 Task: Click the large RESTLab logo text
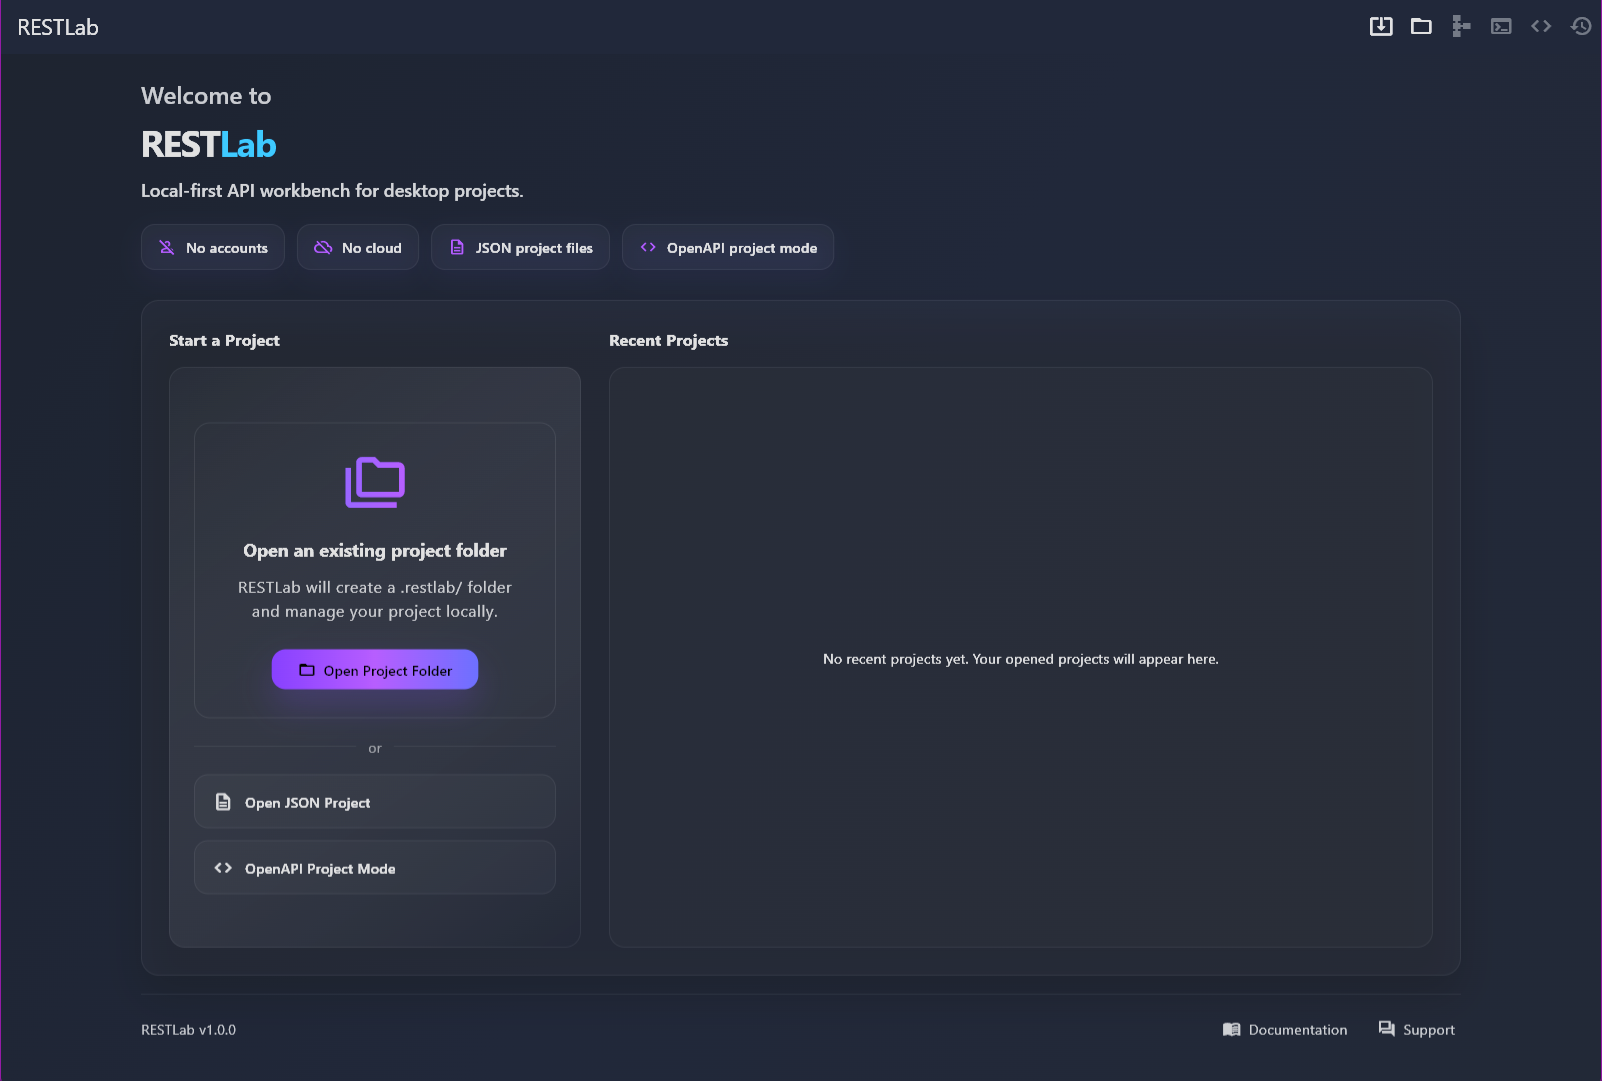tap(209, 145)
